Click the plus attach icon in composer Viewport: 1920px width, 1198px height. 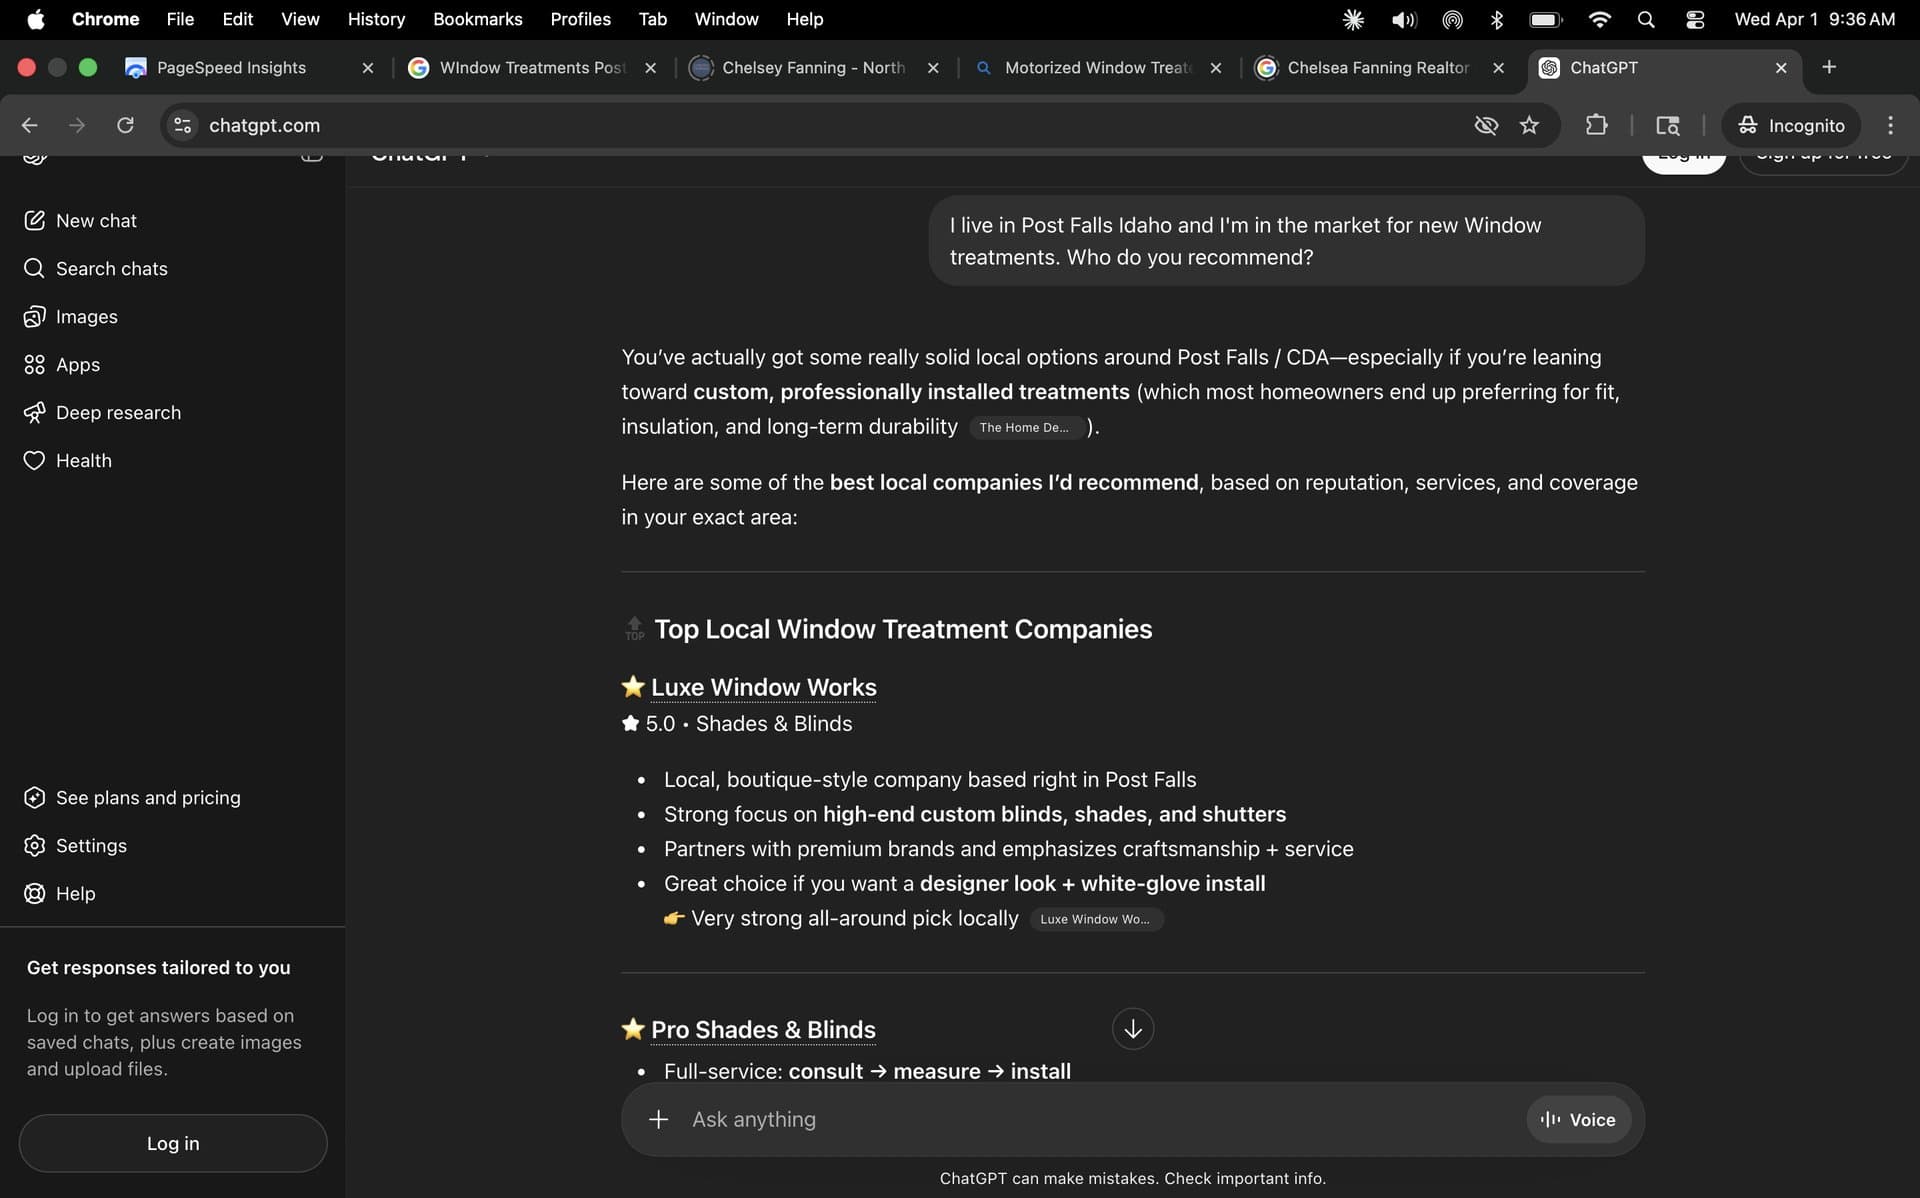click(658, 1119)
